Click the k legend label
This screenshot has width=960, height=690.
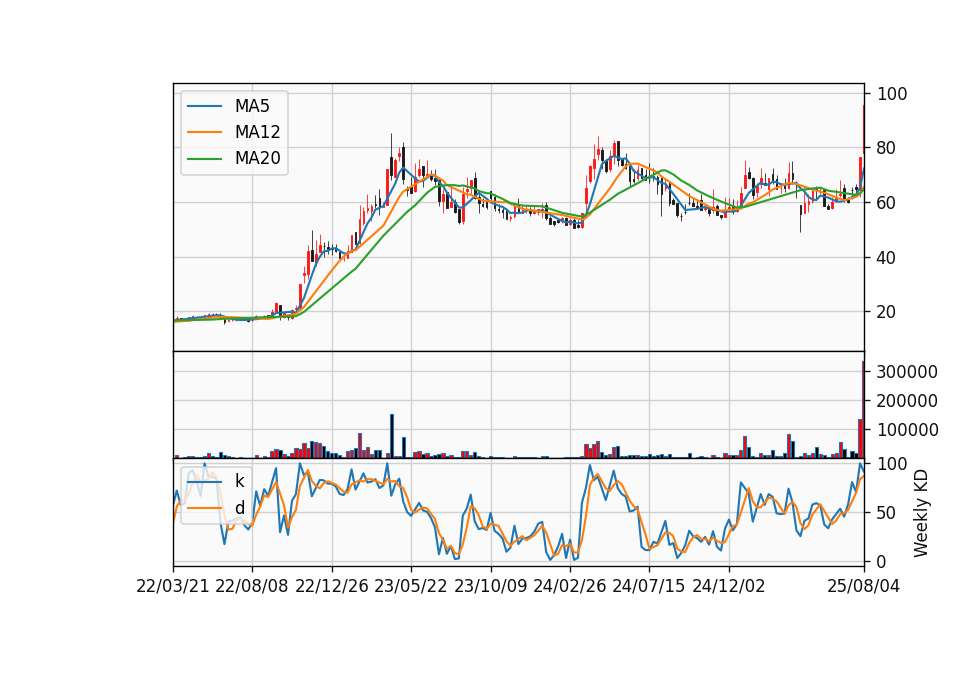239,481
